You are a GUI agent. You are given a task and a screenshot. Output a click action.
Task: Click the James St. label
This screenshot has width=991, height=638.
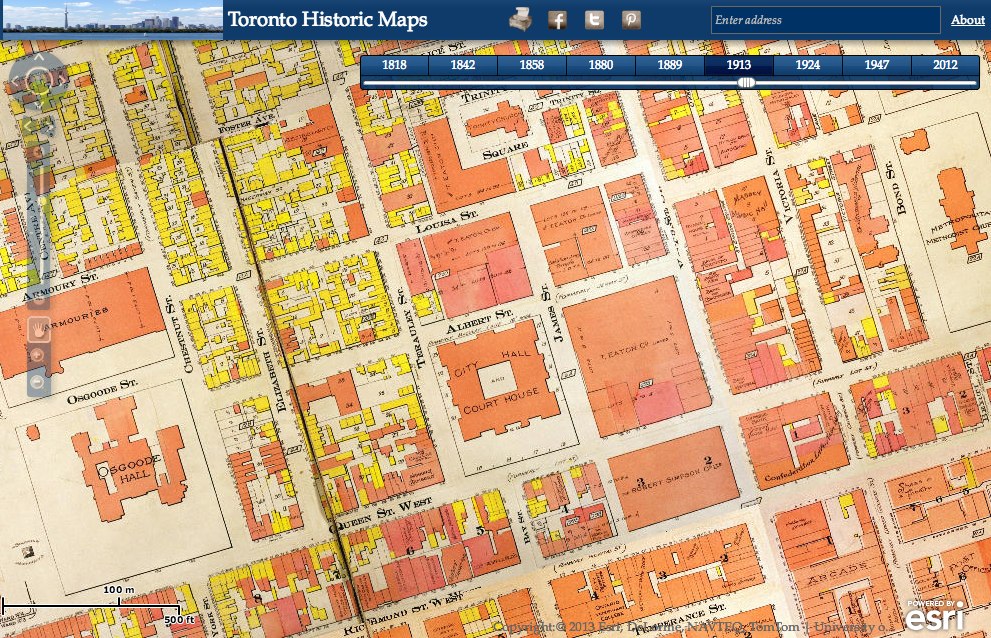tap(550, 314)
